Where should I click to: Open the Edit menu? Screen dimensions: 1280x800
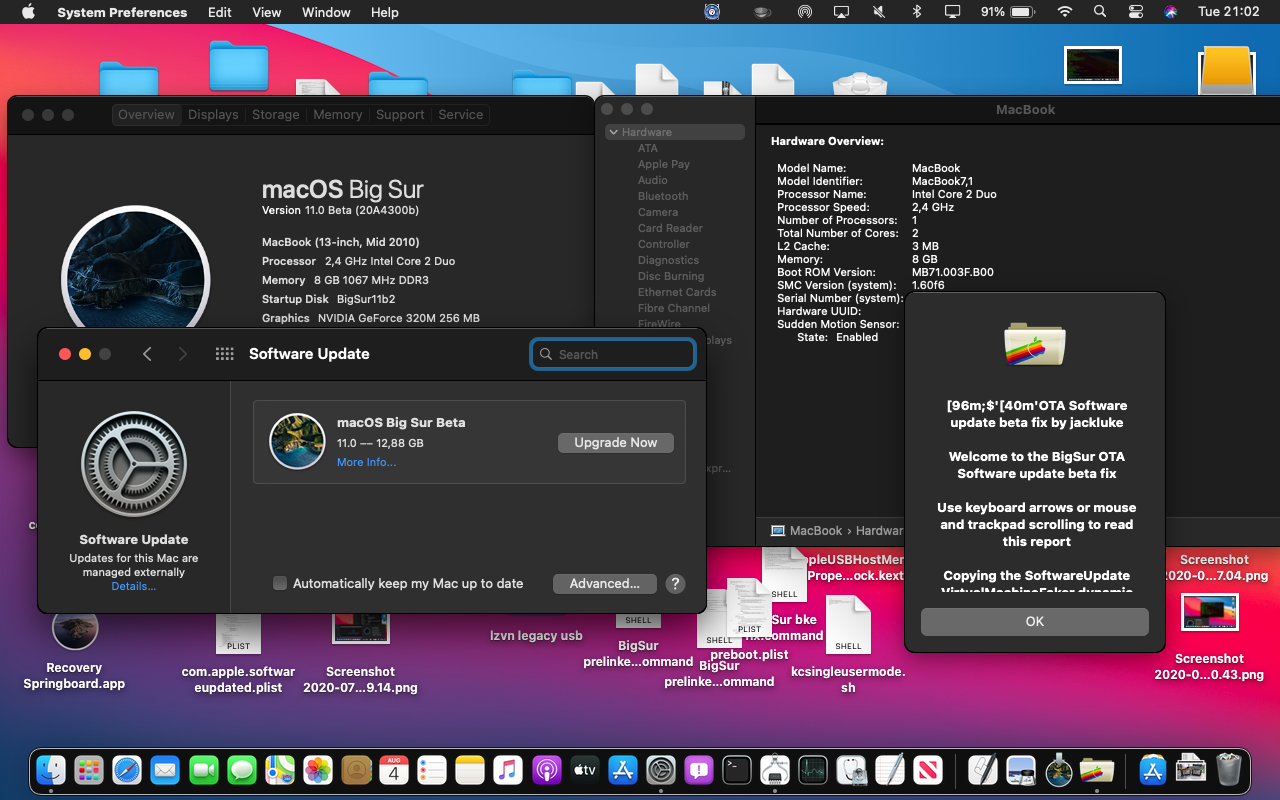pos(220,12)
